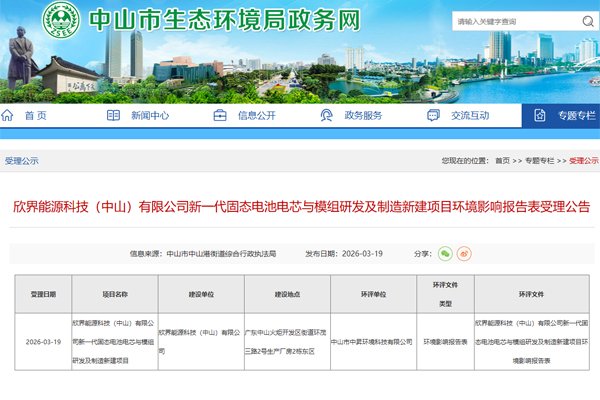Click the 项目名称 column header
Viewport: 600px width, 400px height.
(115, 294)
